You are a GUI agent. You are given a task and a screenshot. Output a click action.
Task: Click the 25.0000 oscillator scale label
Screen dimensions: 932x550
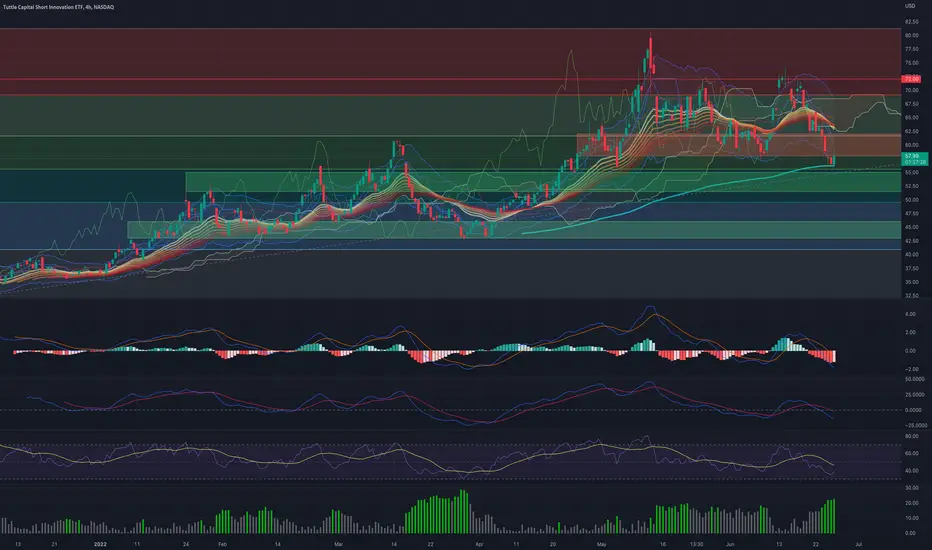pyautogui.click(x=915, y=395)
